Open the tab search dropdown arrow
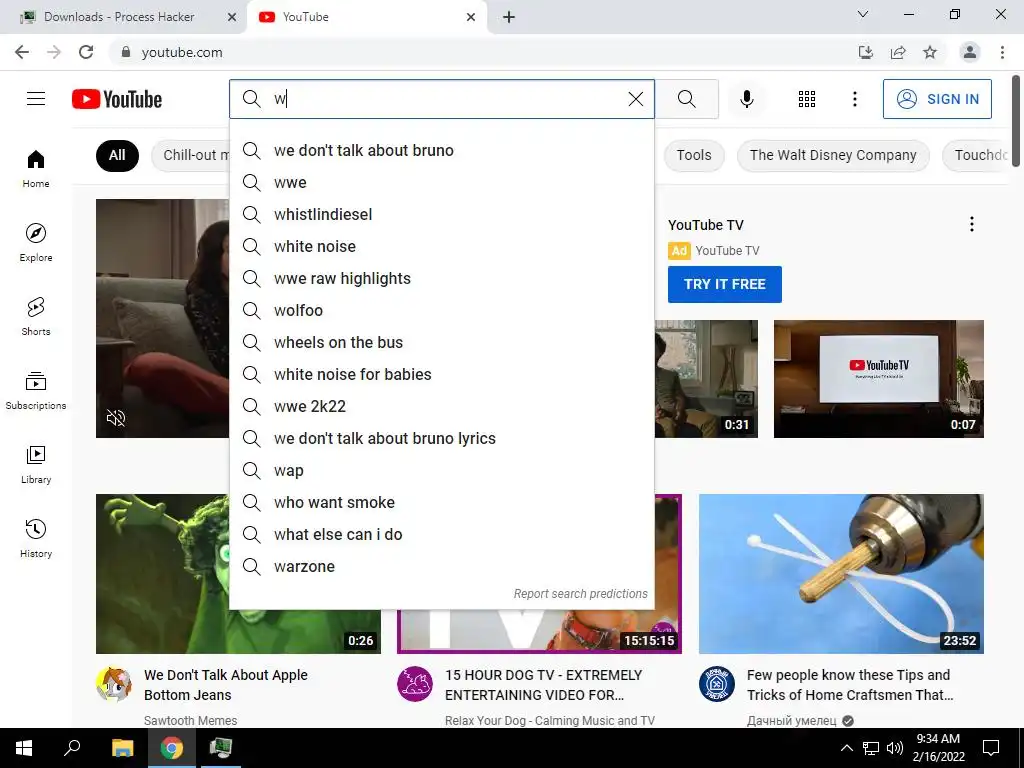 tap(863, 14)
